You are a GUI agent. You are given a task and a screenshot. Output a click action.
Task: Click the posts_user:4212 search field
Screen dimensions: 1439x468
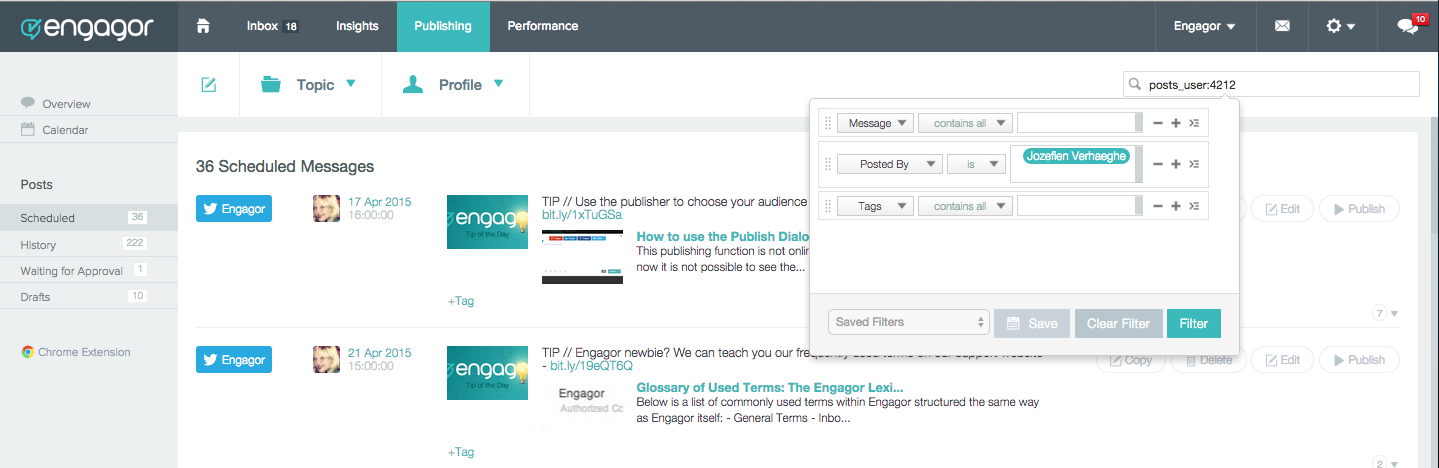(1271, 85)
